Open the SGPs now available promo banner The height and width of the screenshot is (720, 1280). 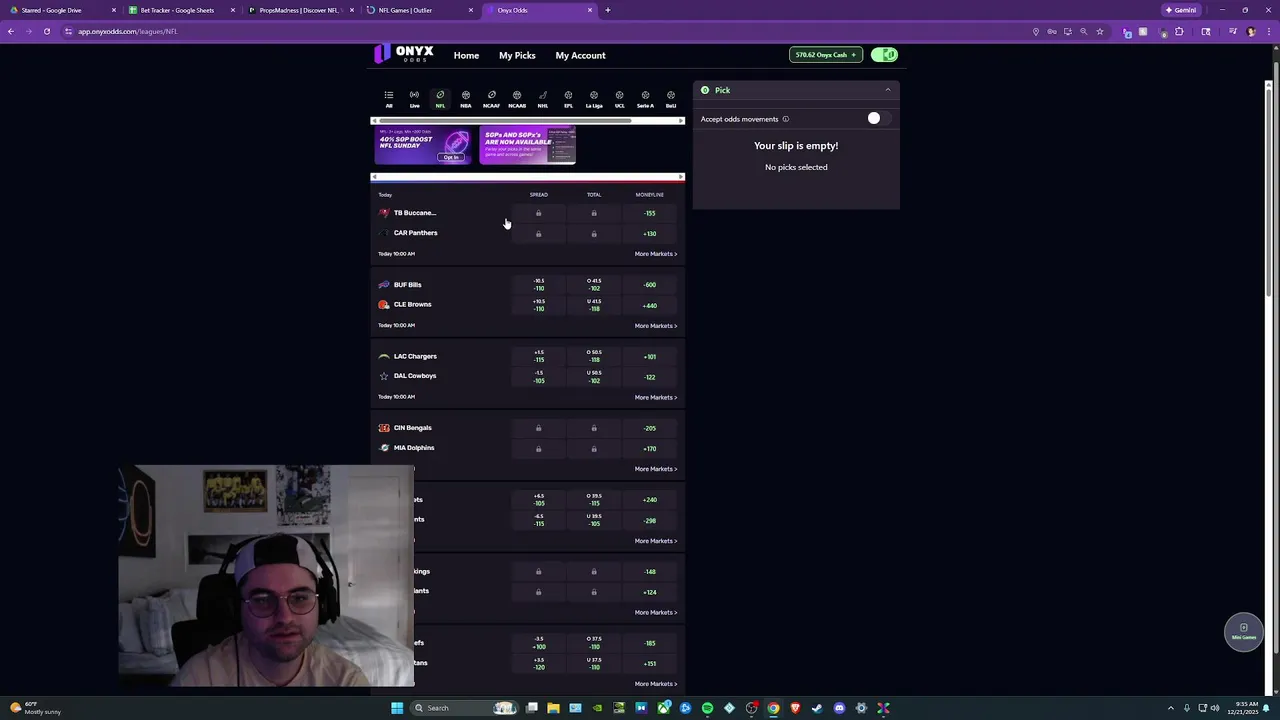pos(527,145)
